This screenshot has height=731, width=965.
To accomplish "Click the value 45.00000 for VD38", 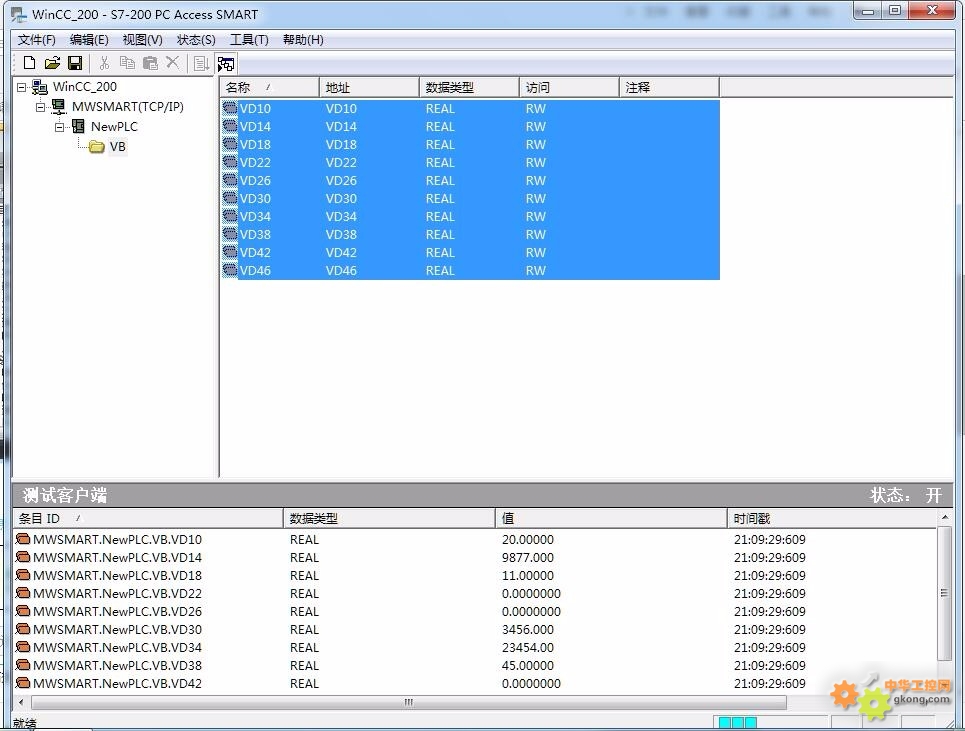I will pos(527,665).
